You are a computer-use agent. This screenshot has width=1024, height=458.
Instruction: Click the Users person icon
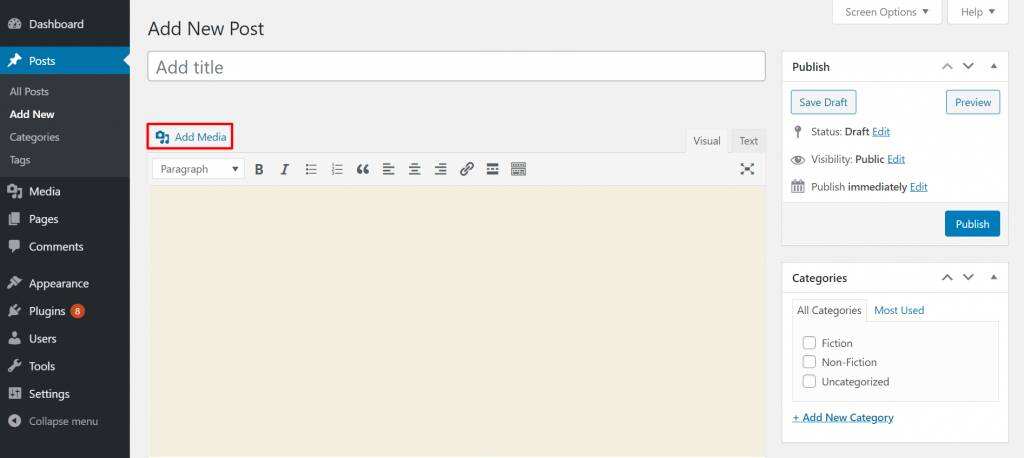point(14,338)
